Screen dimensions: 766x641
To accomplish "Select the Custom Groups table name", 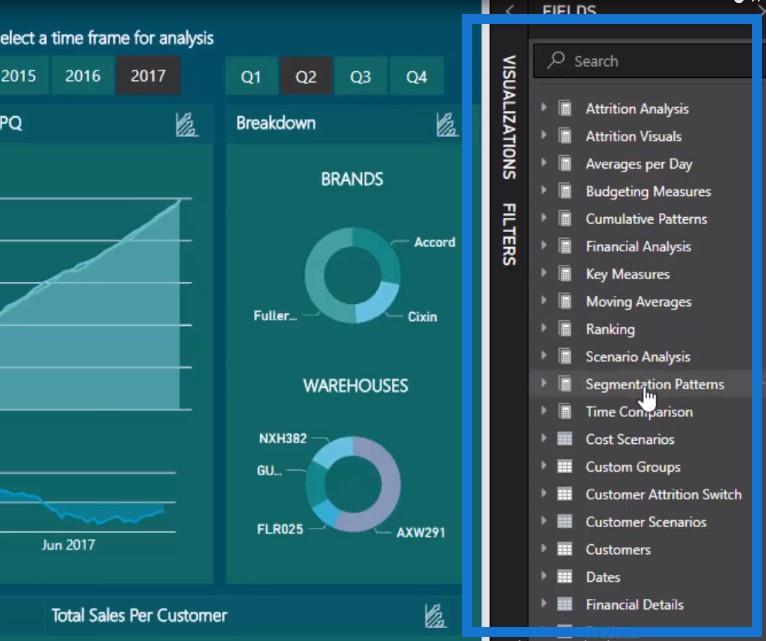I will pyautogui.click(x=633, y=467).
